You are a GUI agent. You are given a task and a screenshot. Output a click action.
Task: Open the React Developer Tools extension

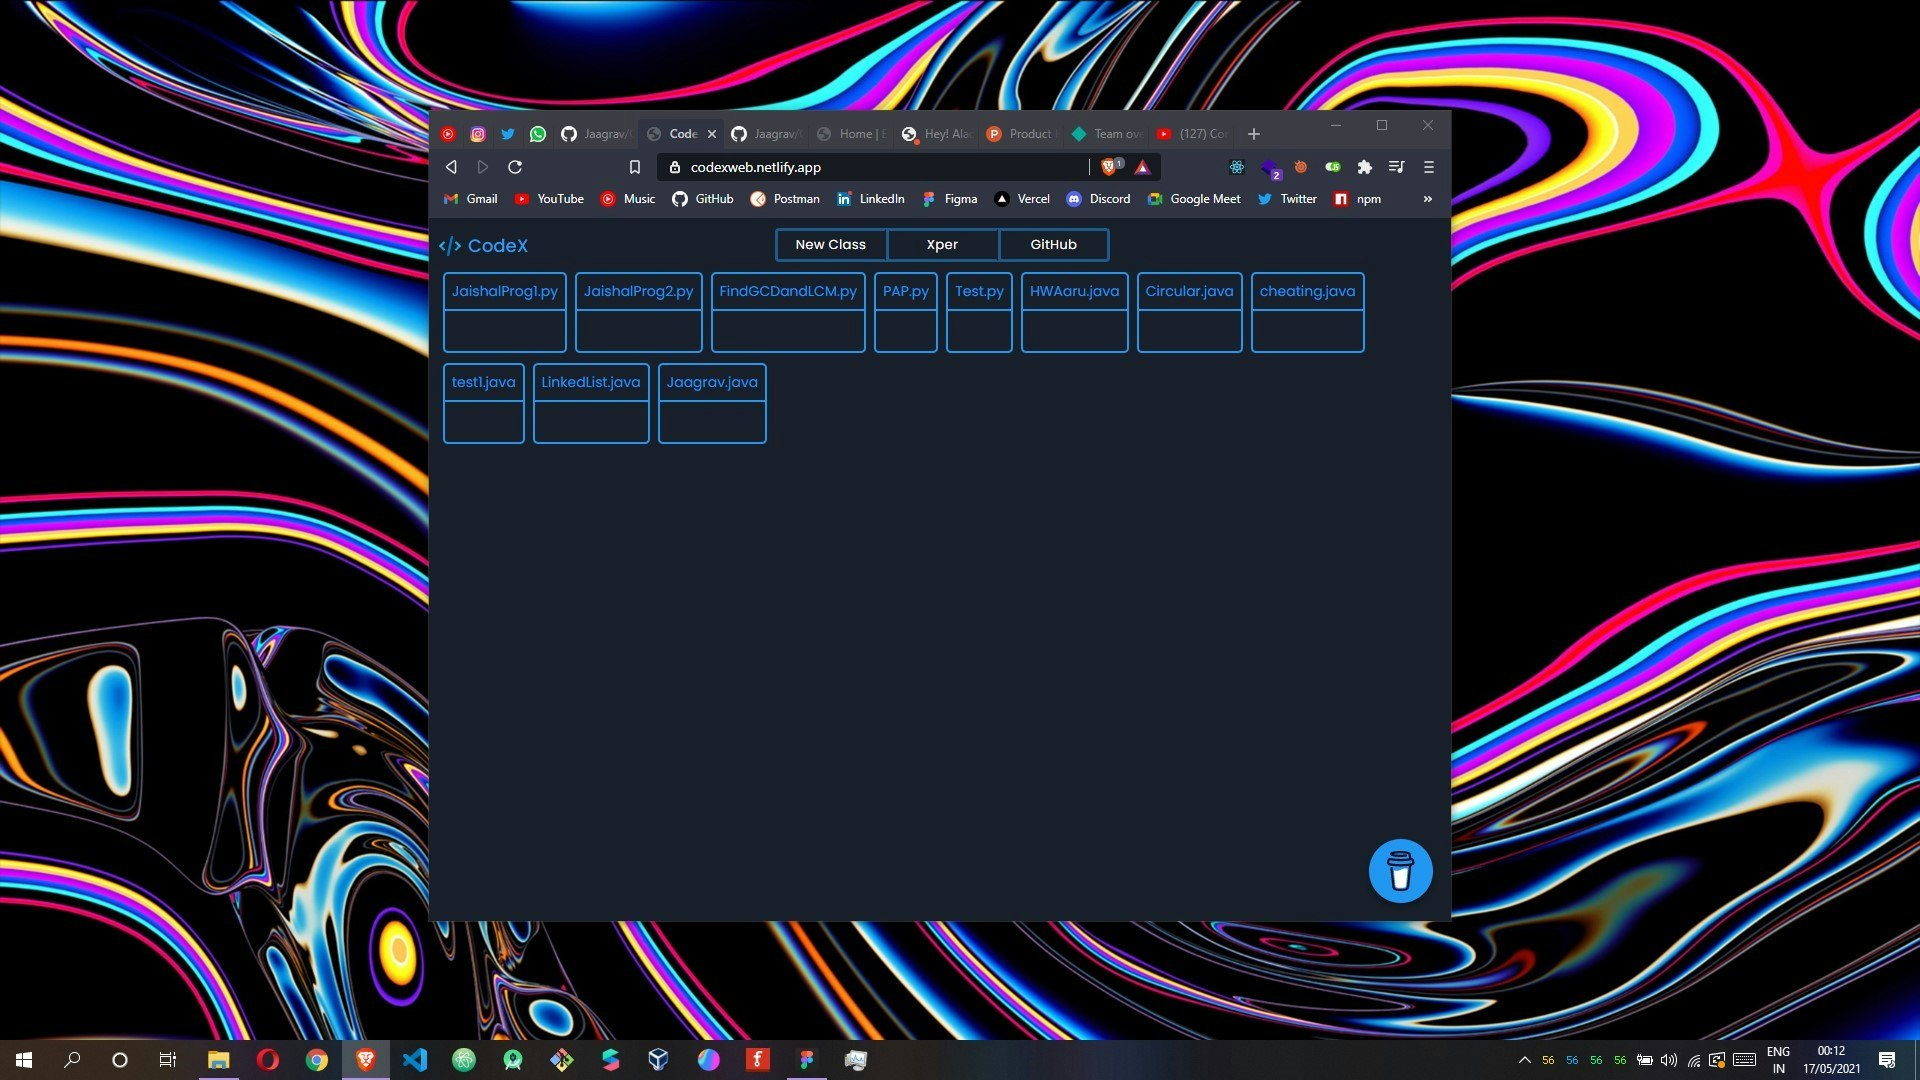1237,167
